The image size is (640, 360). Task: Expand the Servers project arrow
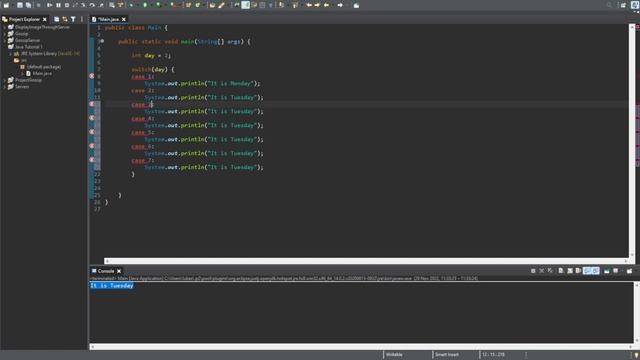[x=4, y=87]
